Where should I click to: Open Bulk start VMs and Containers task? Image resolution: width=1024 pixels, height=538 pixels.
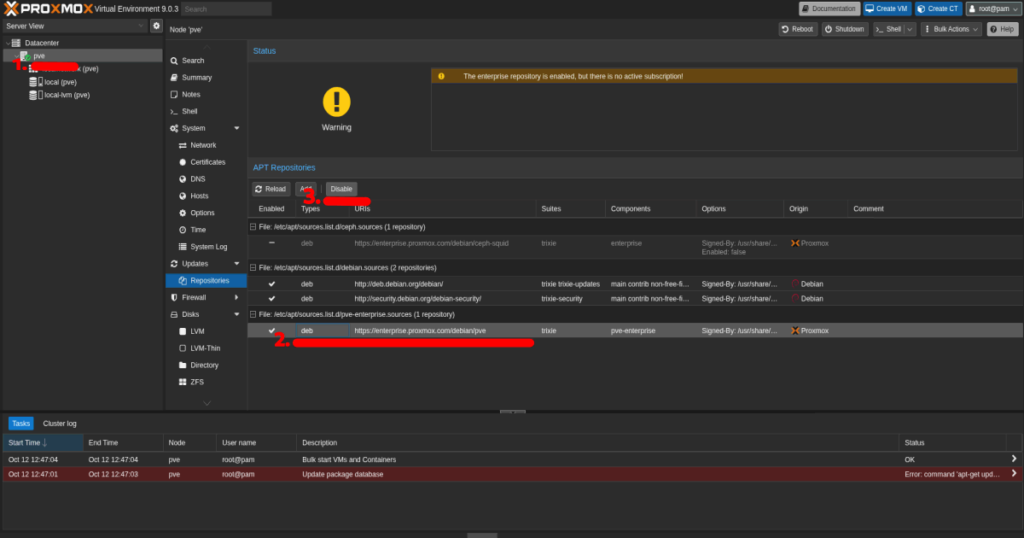[511, 460]
